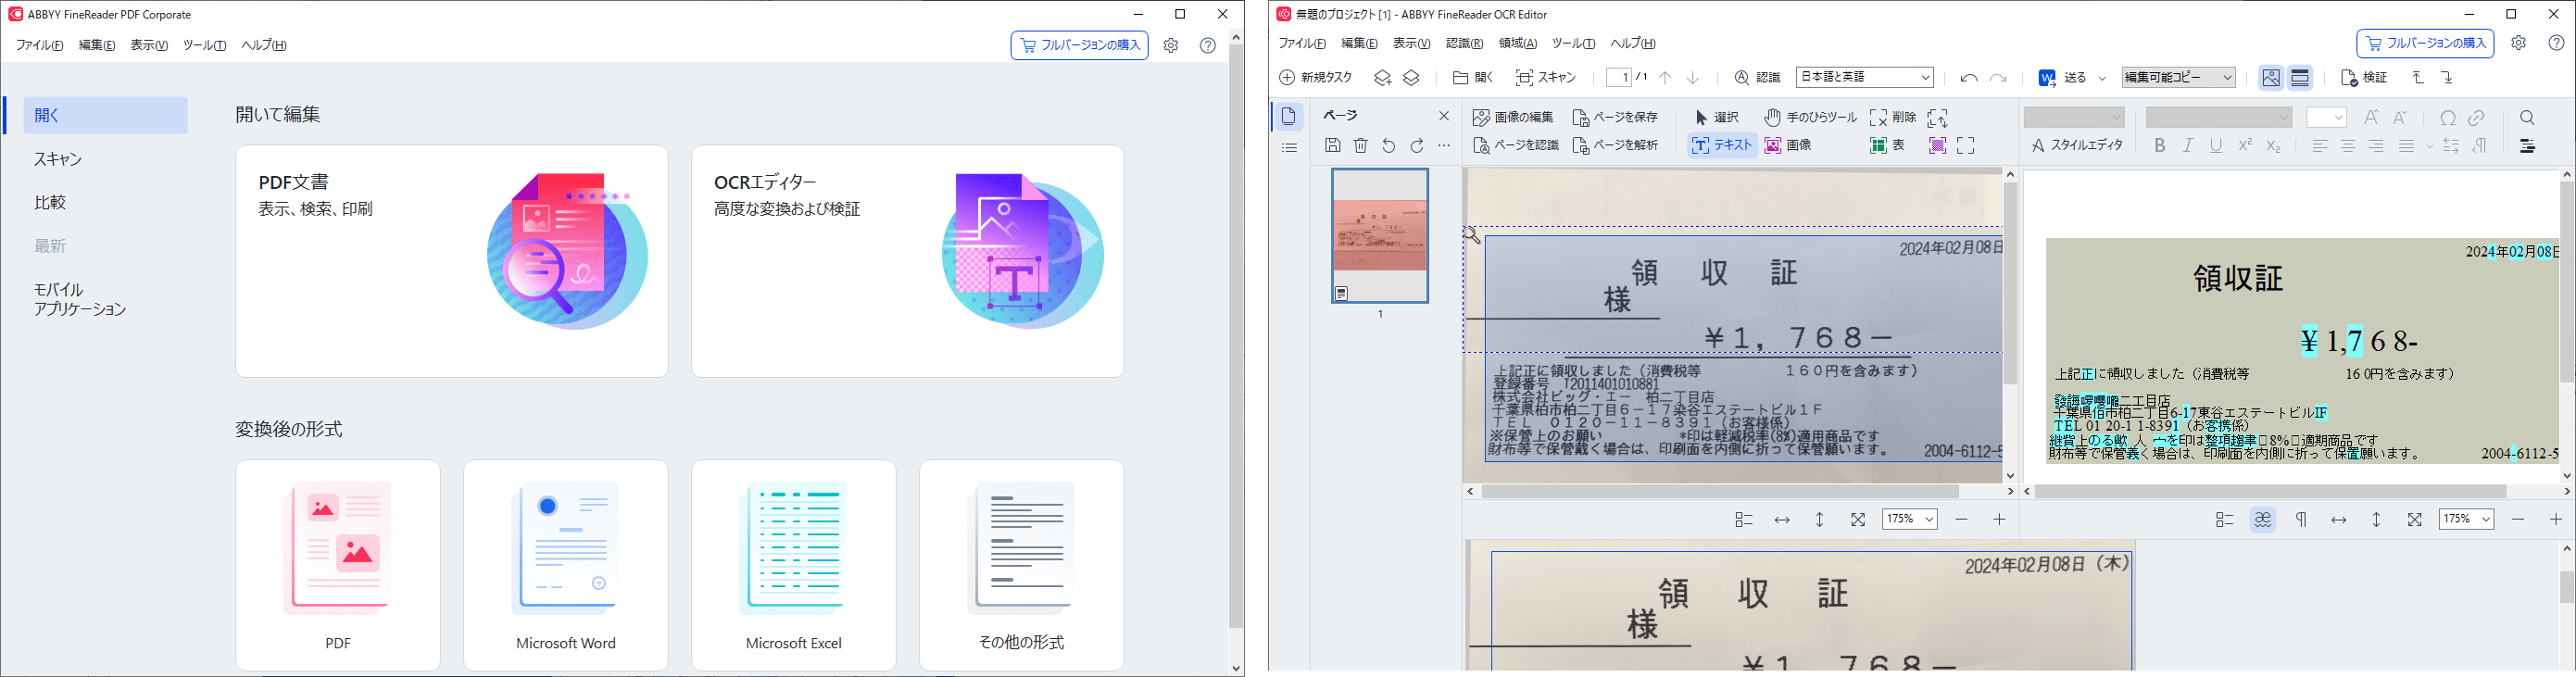
Task: Open settings gear in FineReader PDF Corporate window
Action: coord(1171,46)
